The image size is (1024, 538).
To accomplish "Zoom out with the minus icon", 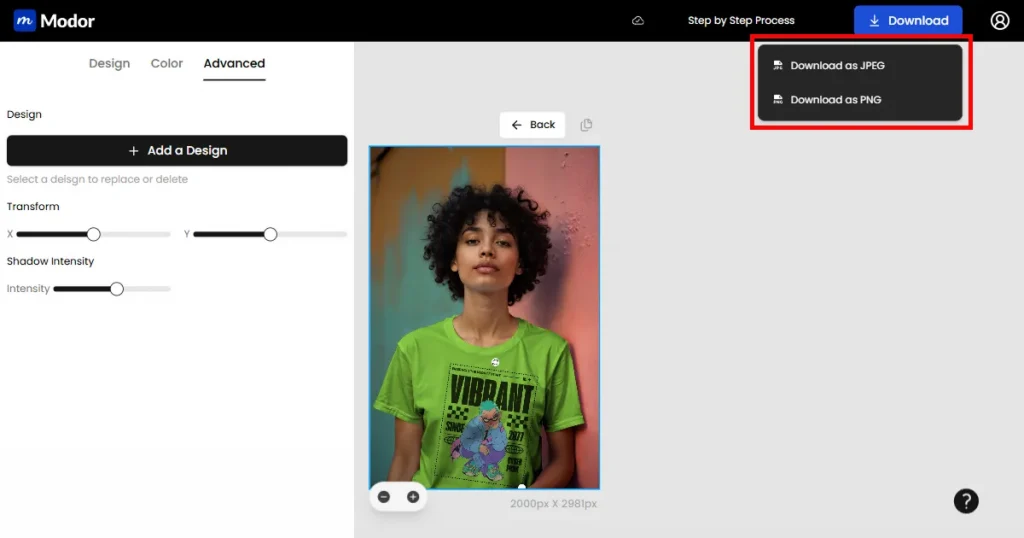I will tap(384, 497).
